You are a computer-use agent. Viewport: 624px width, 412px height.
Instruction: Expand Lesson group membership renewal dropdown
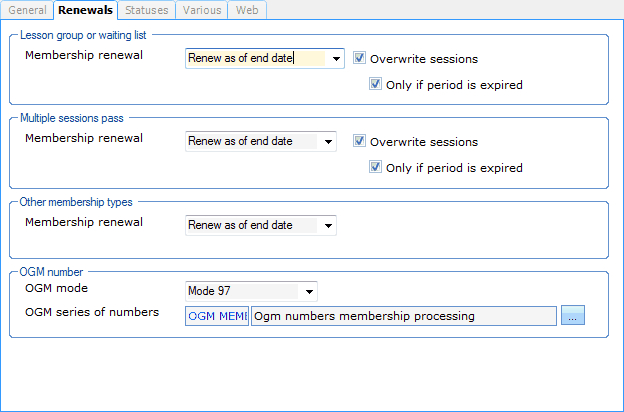(336, 59)
